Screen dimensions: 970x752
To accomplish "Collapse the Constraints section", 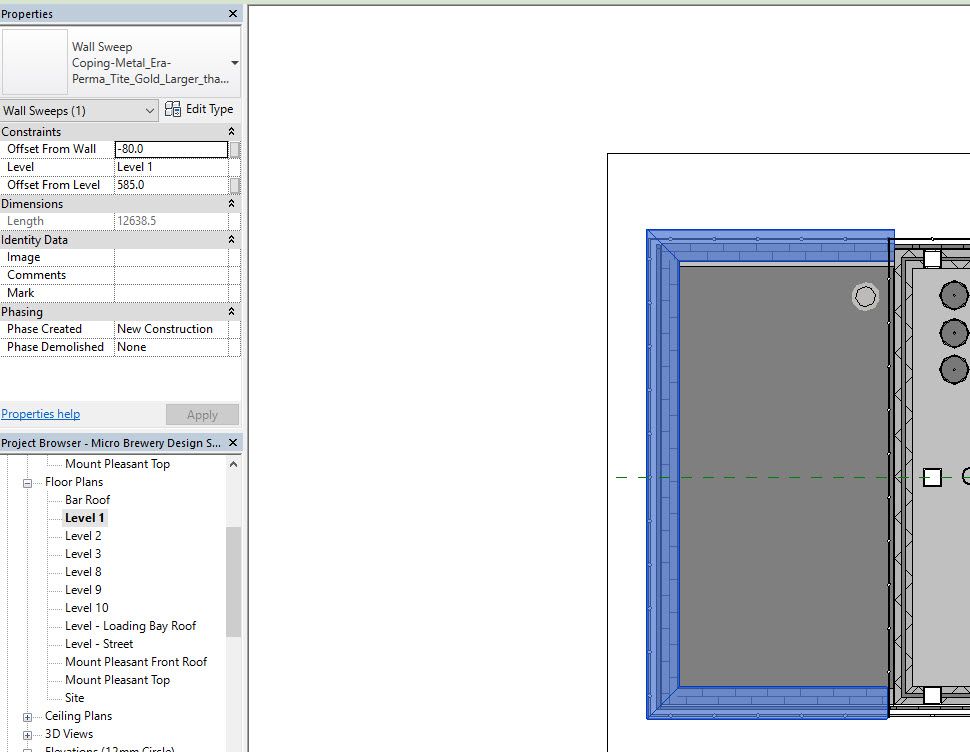I will click(231, 132).
